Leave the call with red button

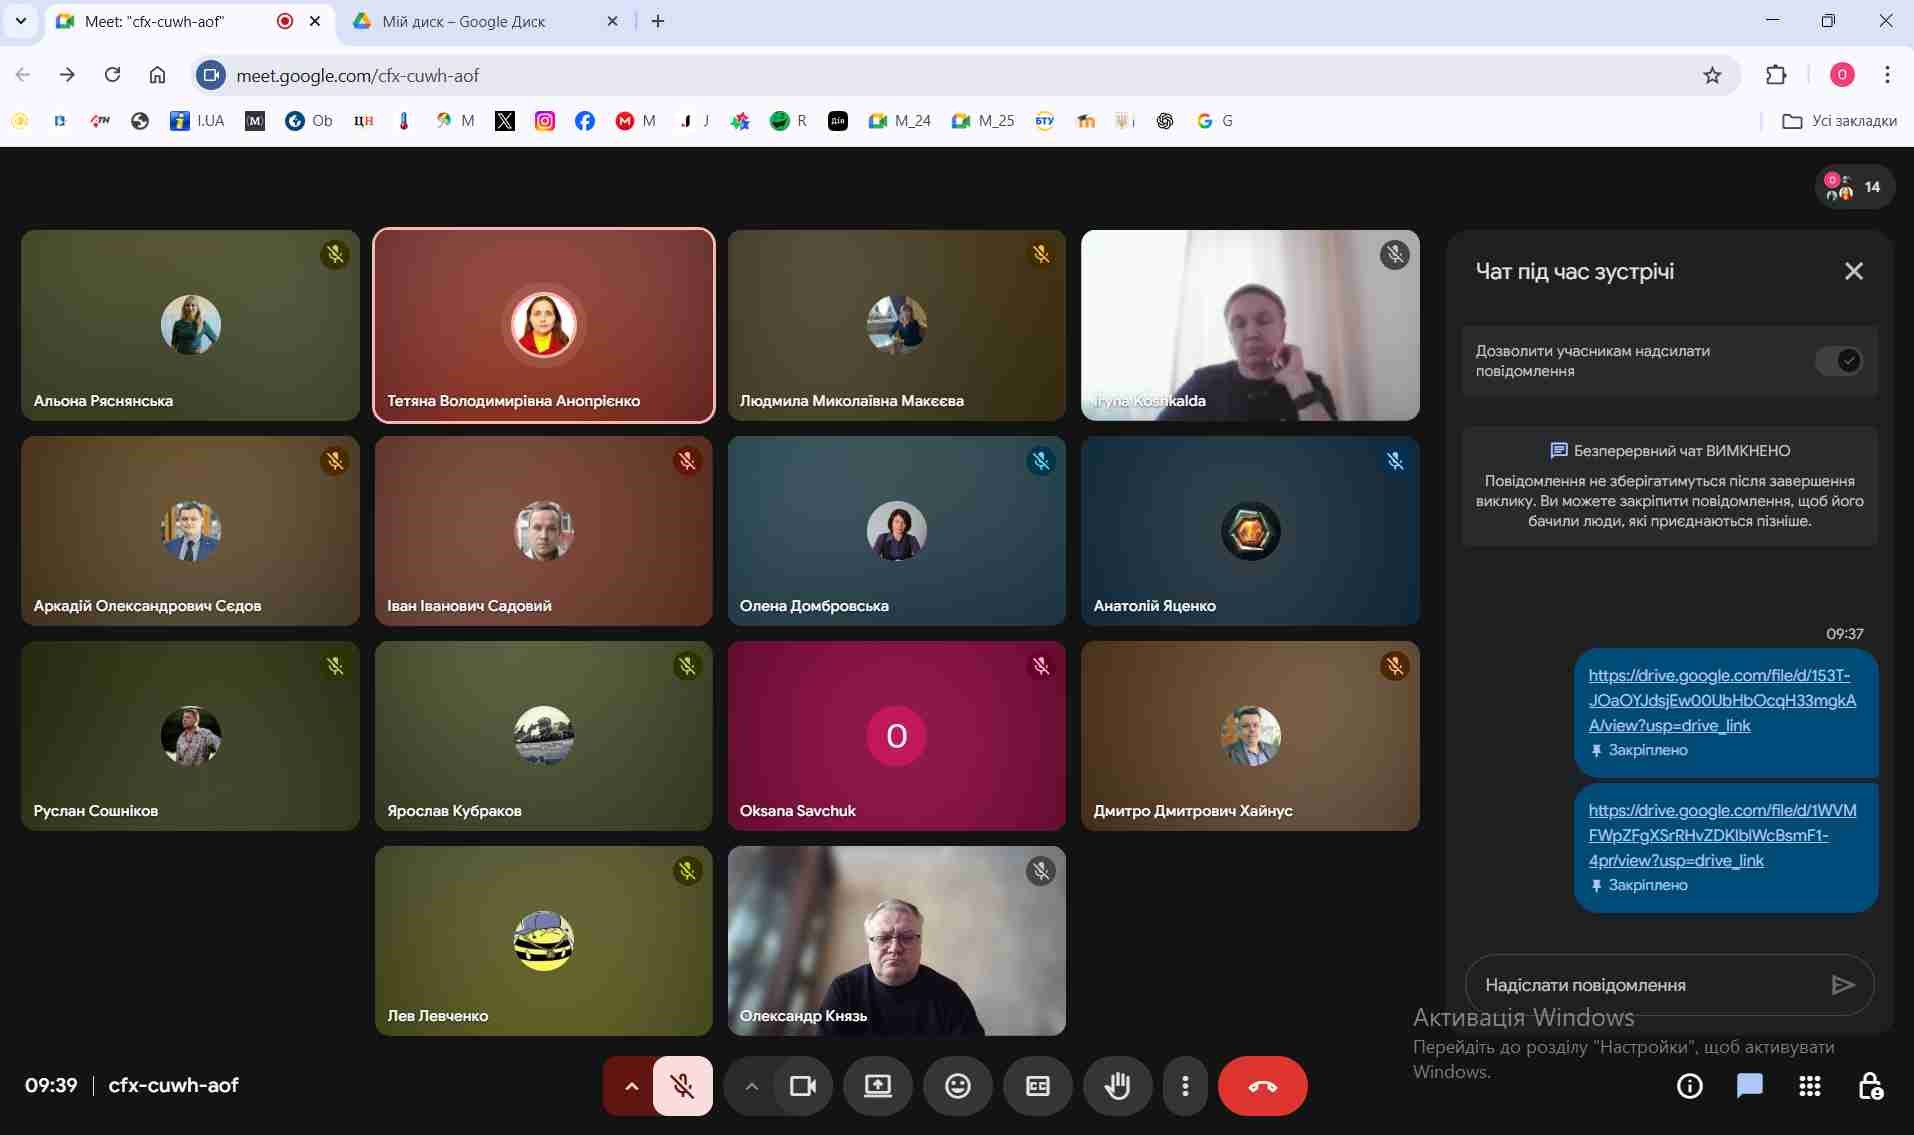[x=1262, y=1086]
